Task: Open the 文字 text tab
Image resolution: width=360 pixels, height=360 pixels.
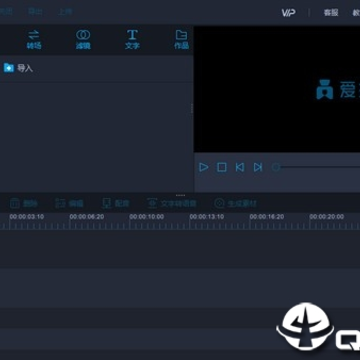Action: [132, 39]
